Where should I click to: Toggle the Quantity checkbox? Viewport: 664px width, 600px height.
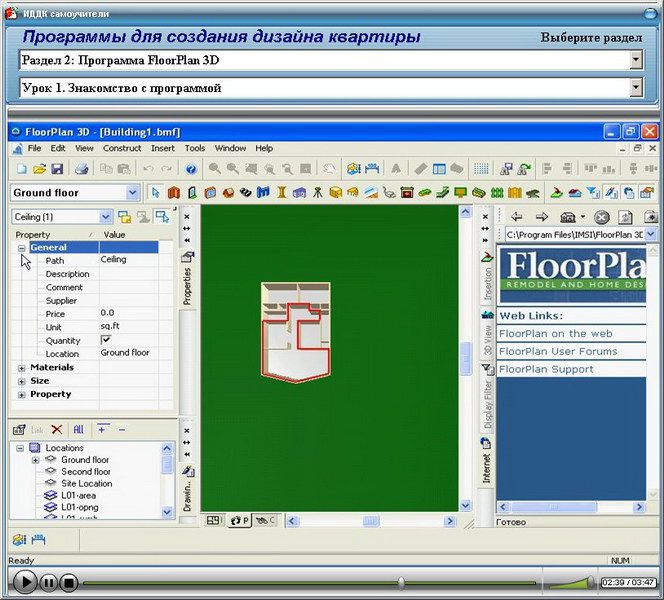tap(106, 340)
